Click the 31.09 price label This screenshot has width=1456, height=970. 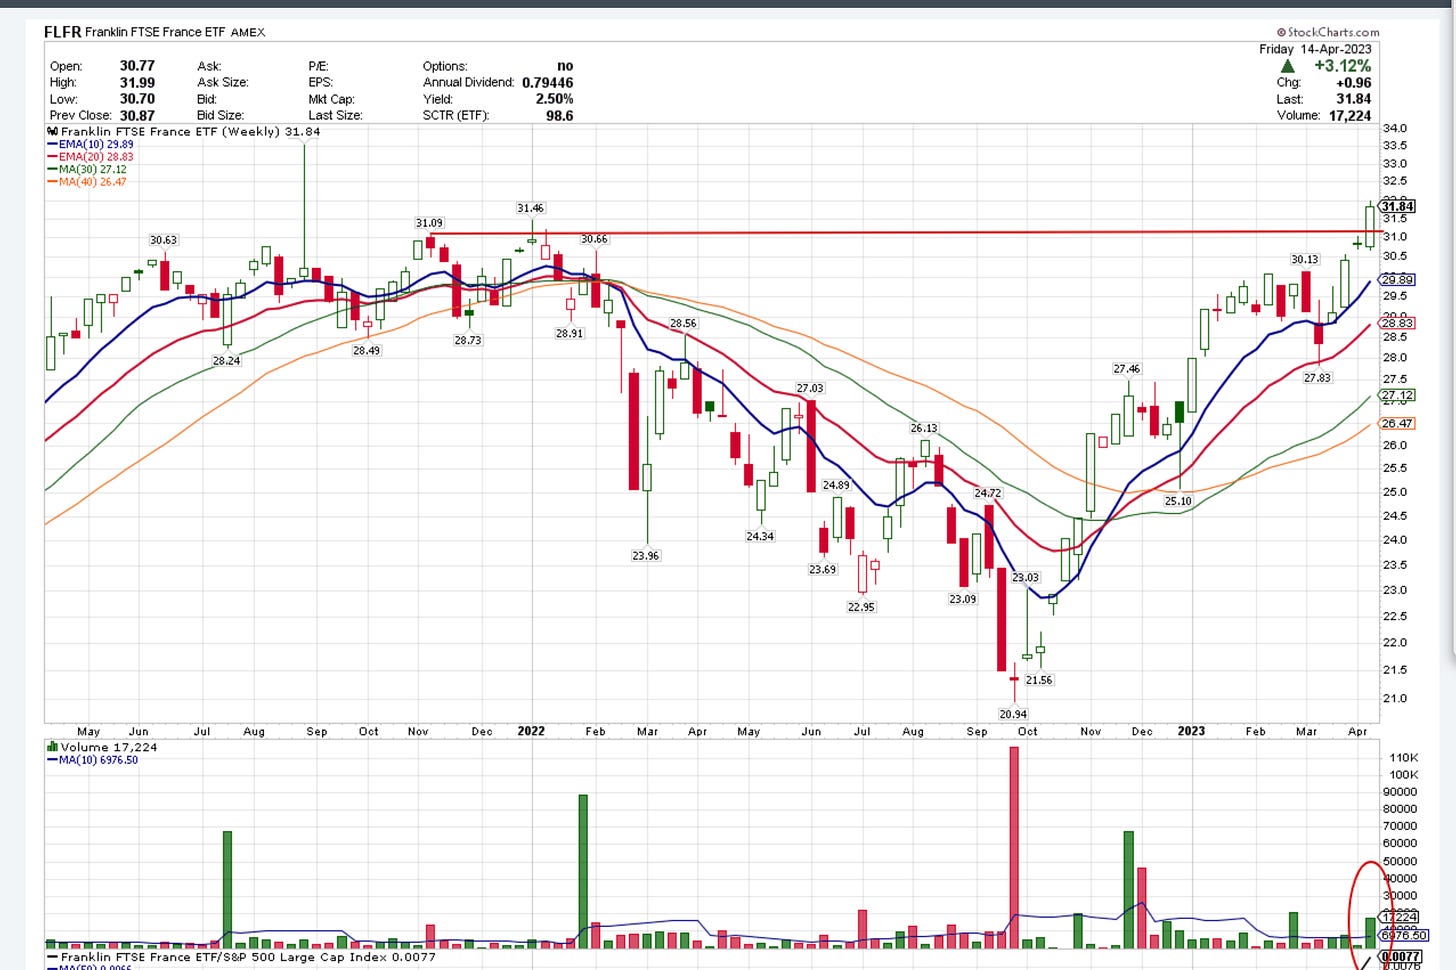pos(429,223)
